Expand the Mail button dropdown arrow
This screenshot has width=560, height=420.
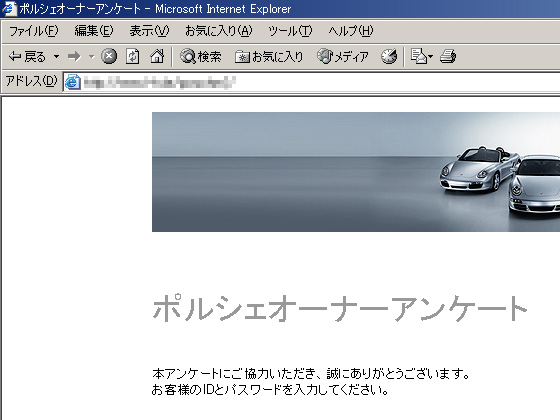point(431,56)
